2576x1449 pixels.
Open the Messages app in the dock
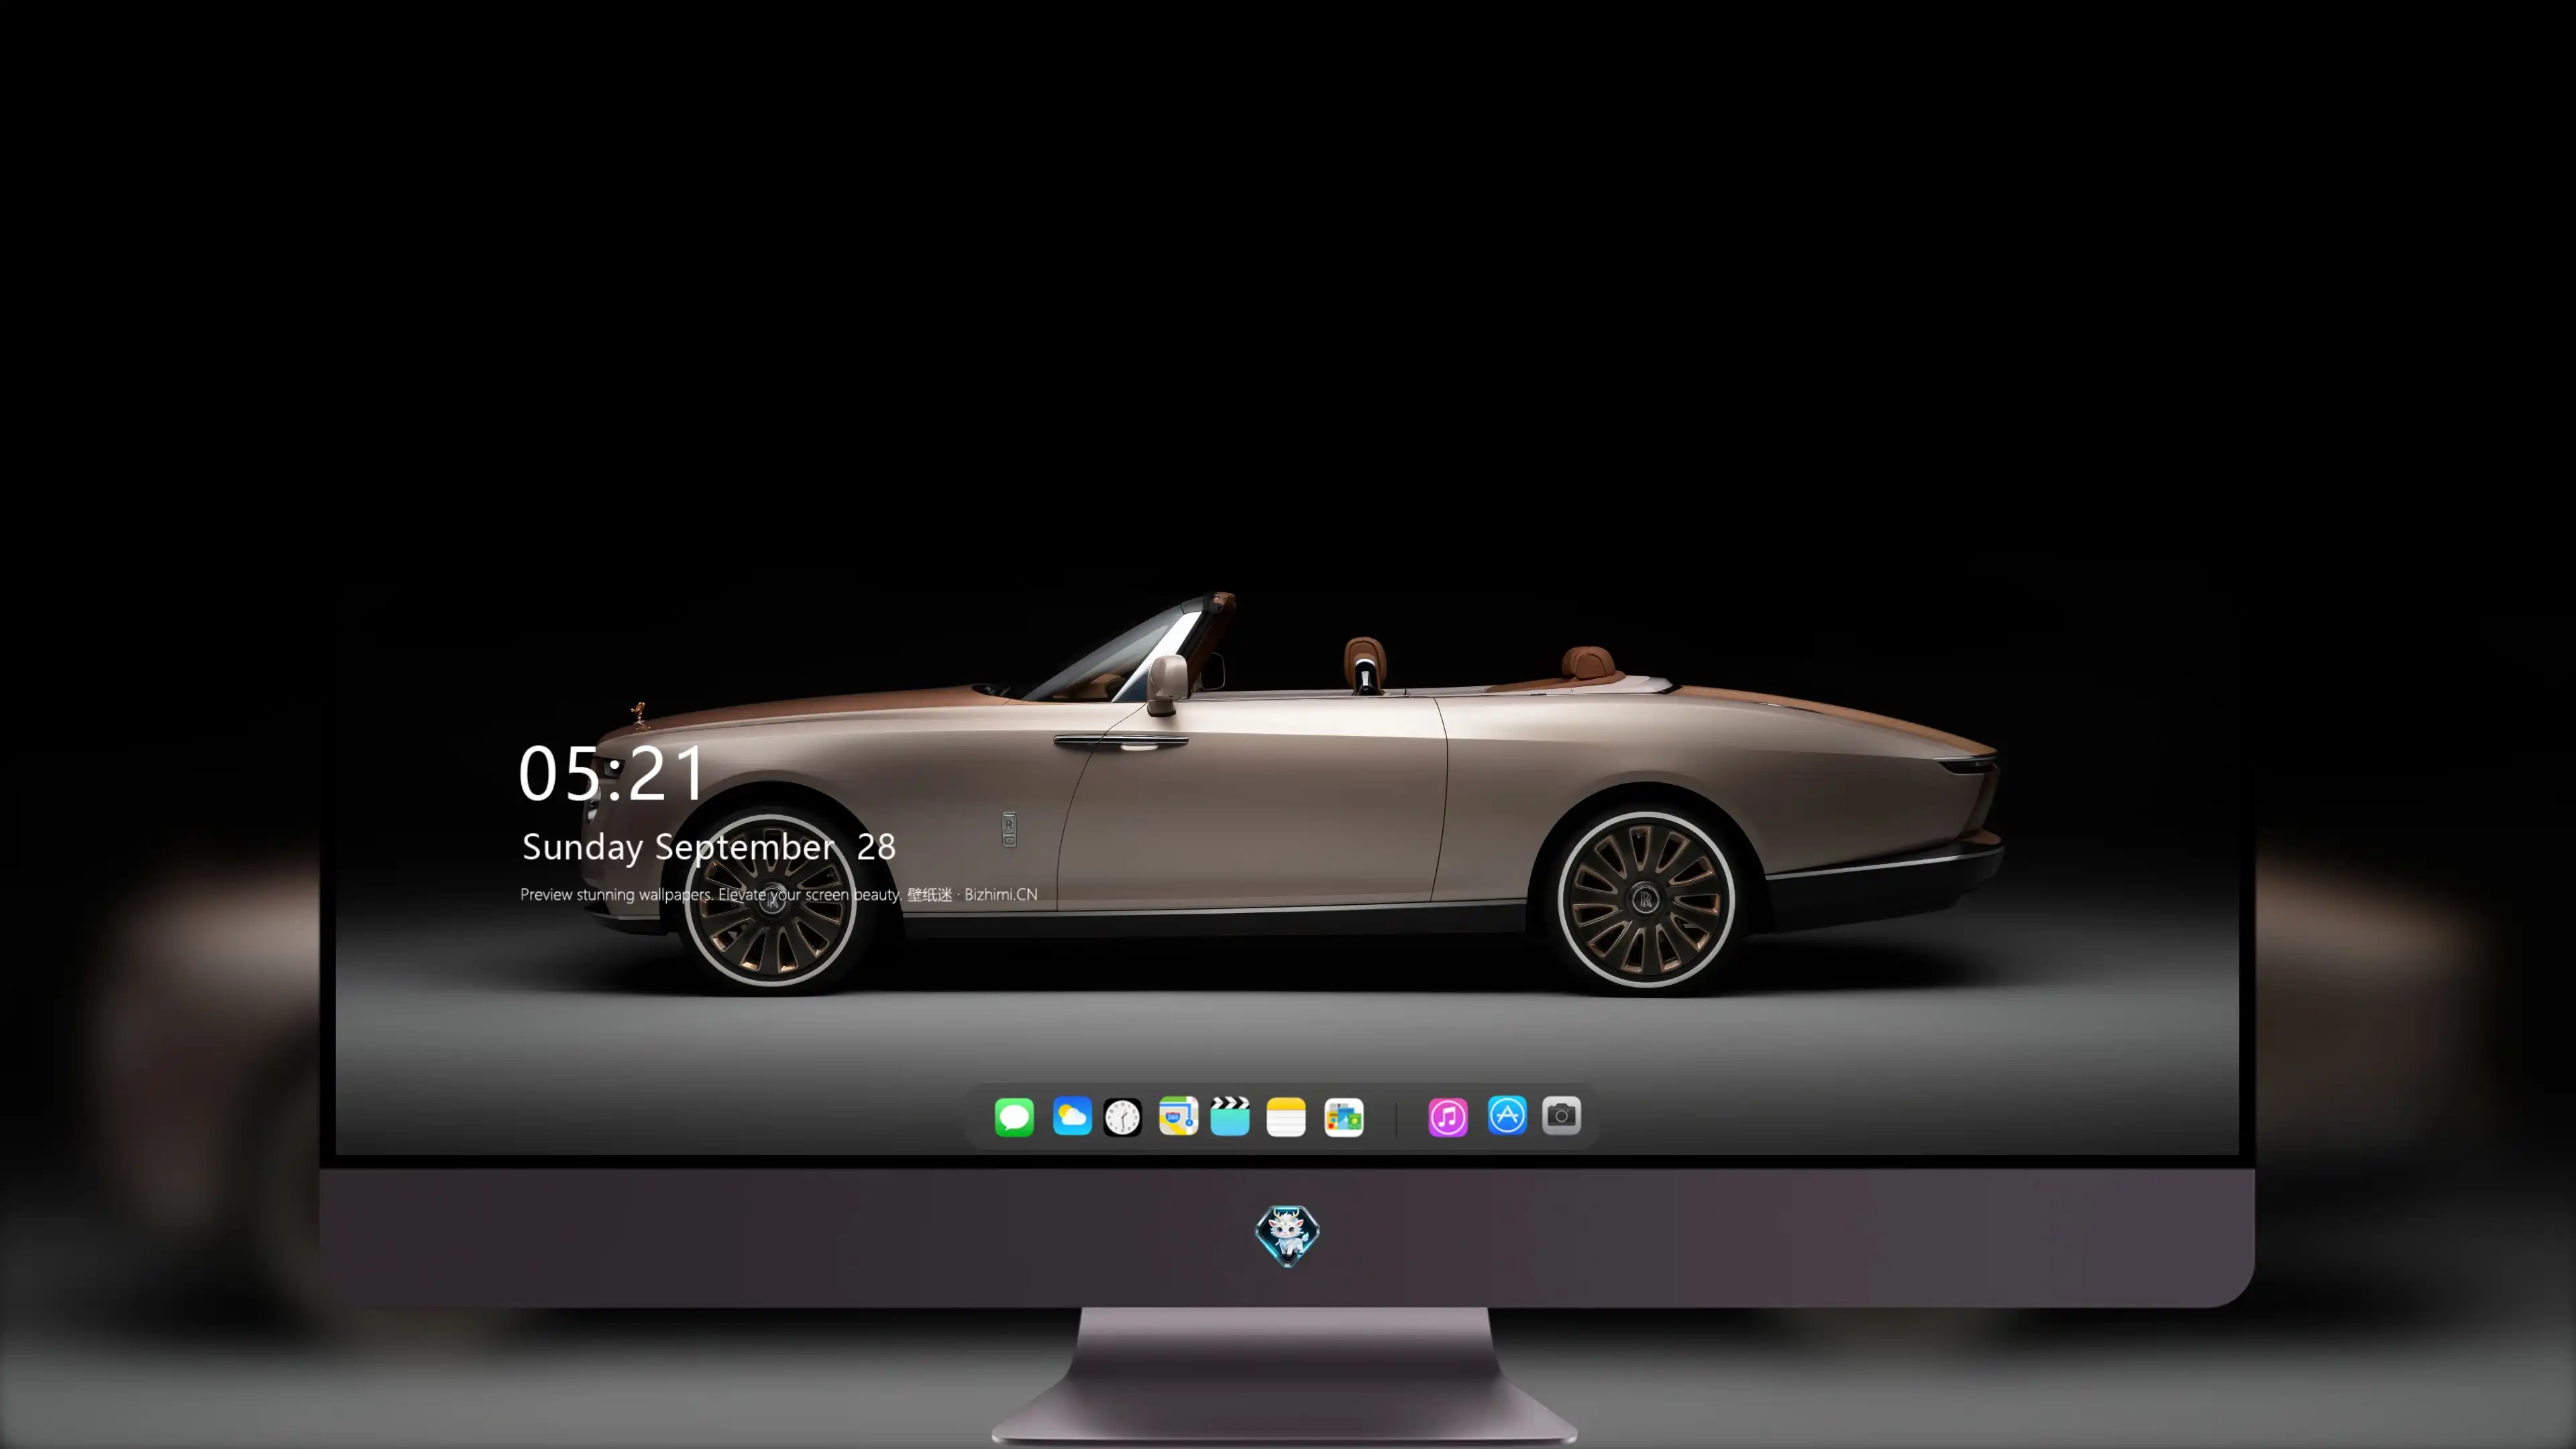coord(1014,1117)
